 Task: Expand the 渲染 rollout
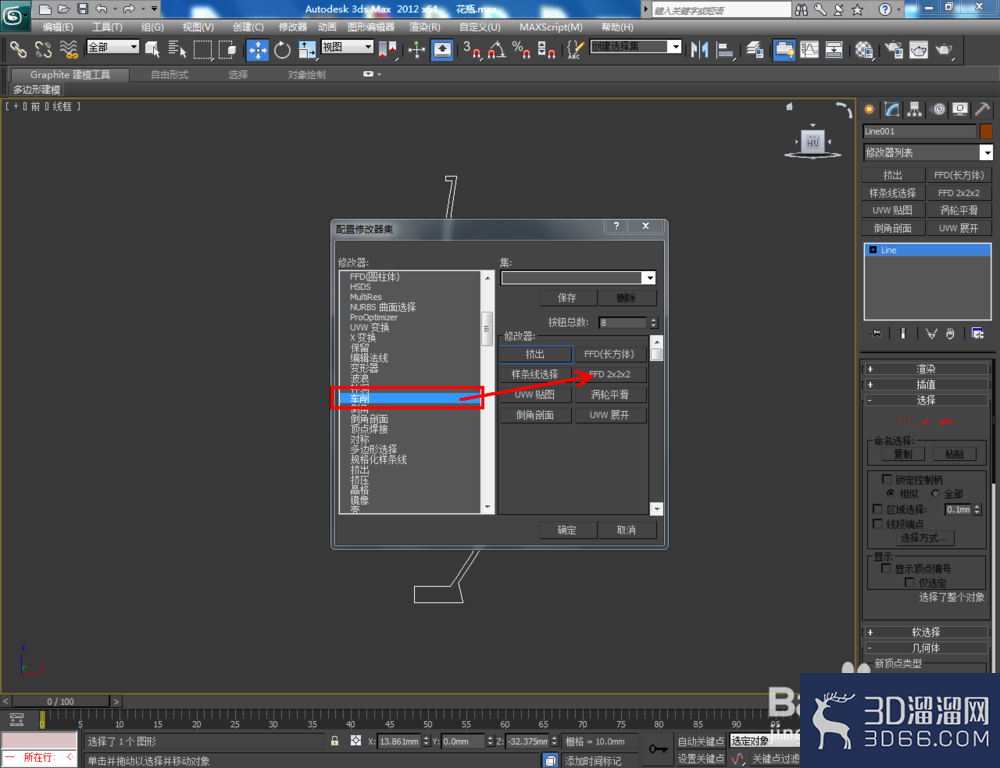(925, 369)
